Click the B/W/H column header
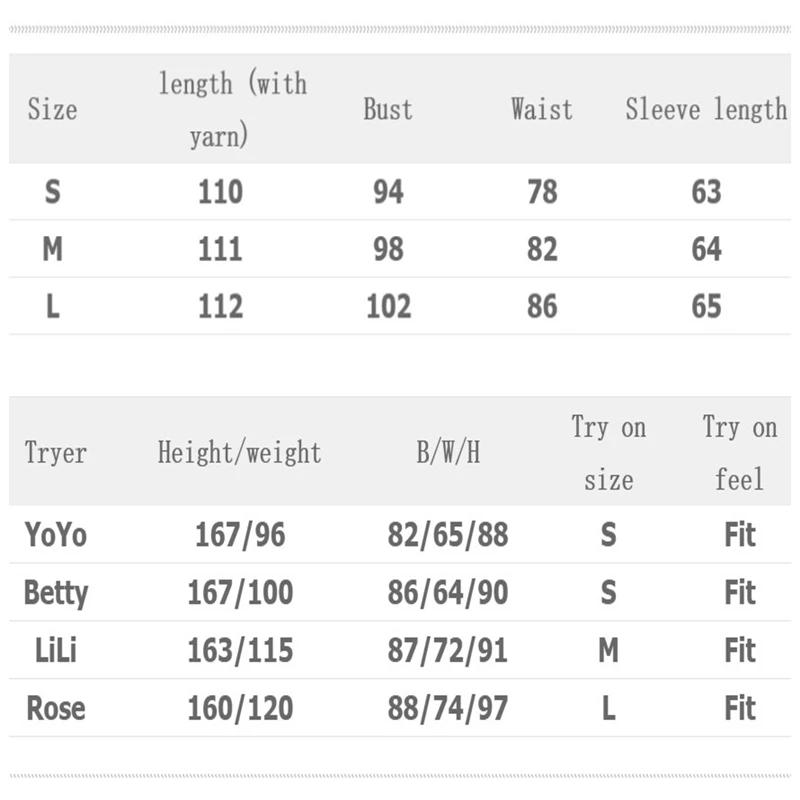This screenshot has width=800, height=800. click(448, 453)
